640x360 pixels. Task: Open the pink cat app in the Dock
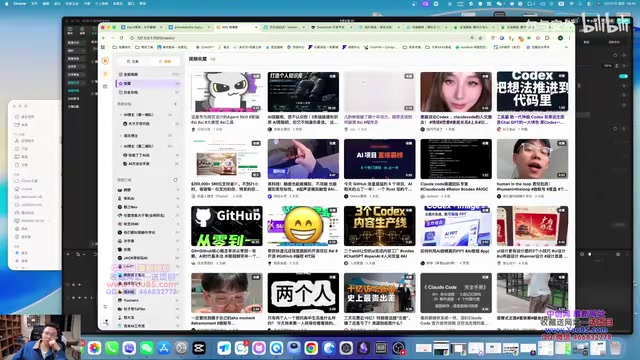pyautogui.click(x=259, y=348)
